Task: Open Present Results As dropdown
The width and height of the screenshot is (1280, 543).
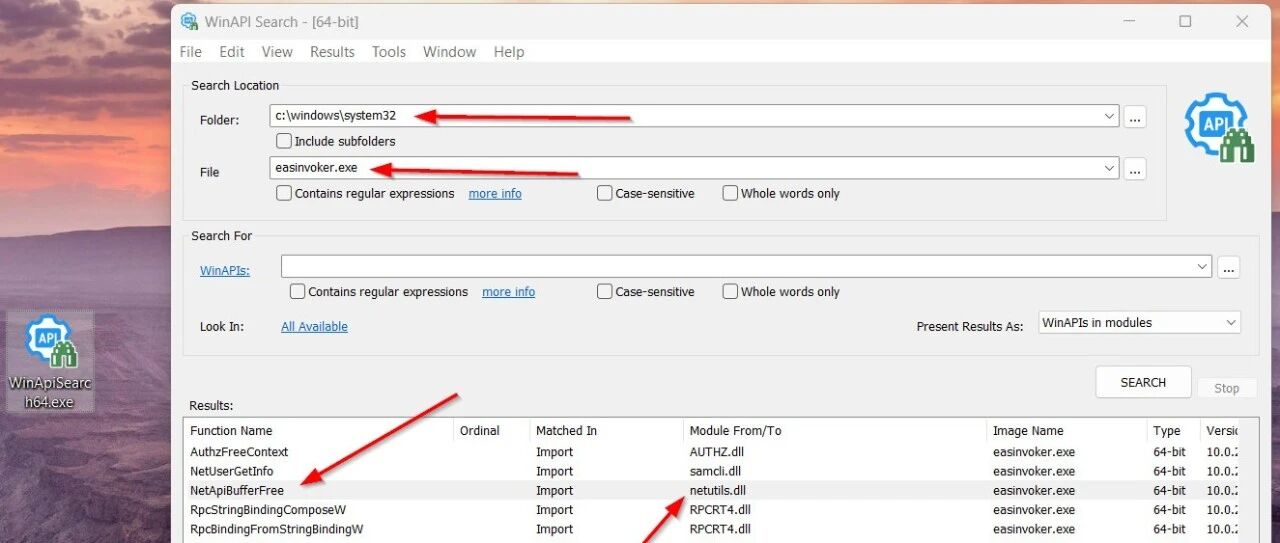Action: [1140, 323]
